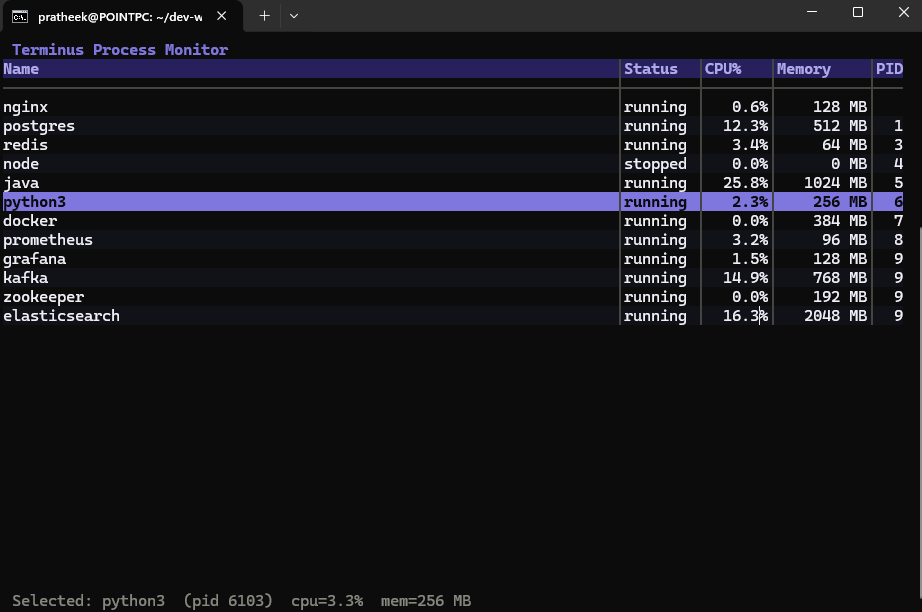Click the 12.3% CPU value for postgres

746,126
